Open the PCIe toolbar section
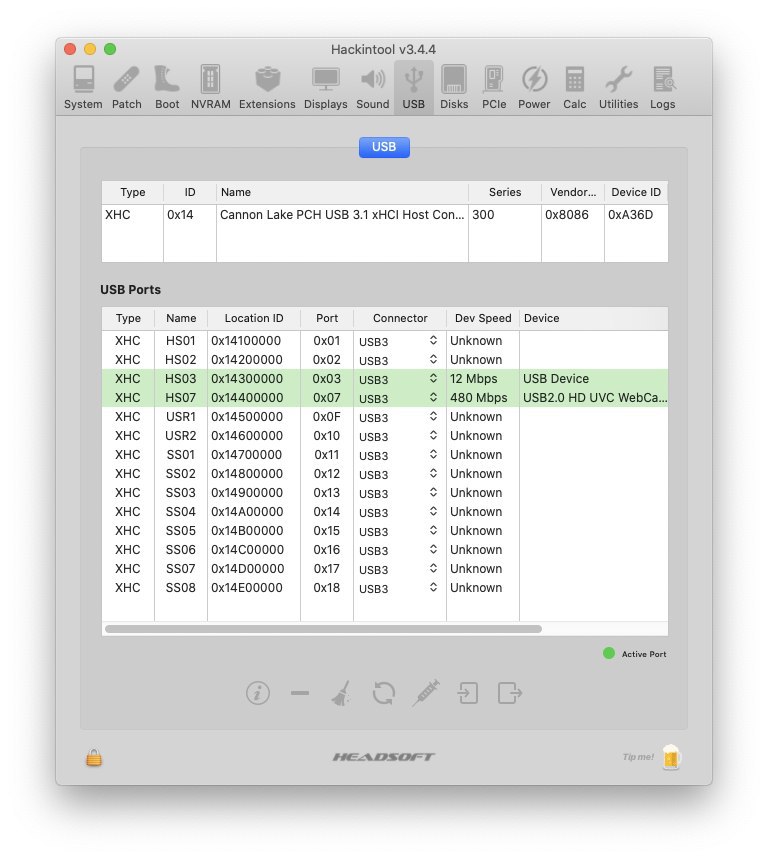This screenshot has height=859, width=768. [494, 88]
